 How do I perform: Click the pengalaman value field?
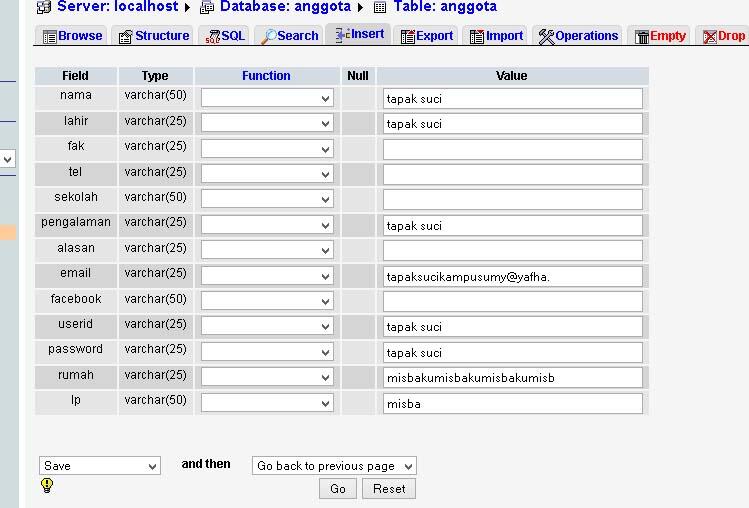(513, 225)
